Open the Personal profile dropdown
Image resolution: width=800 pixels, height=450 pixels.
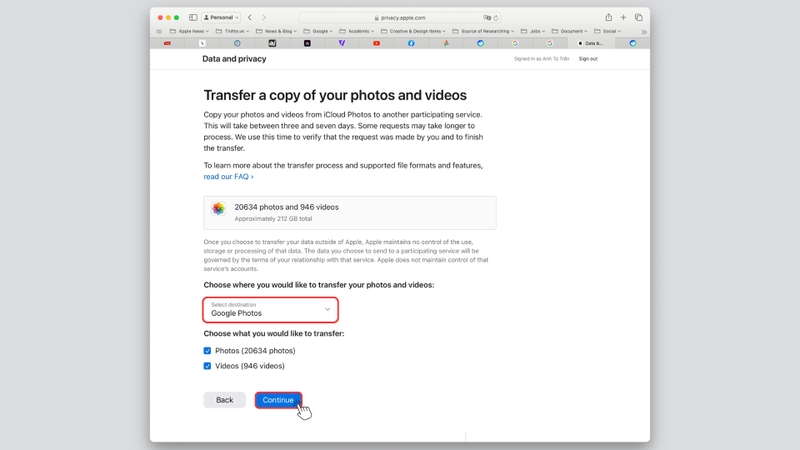(221, 17)
